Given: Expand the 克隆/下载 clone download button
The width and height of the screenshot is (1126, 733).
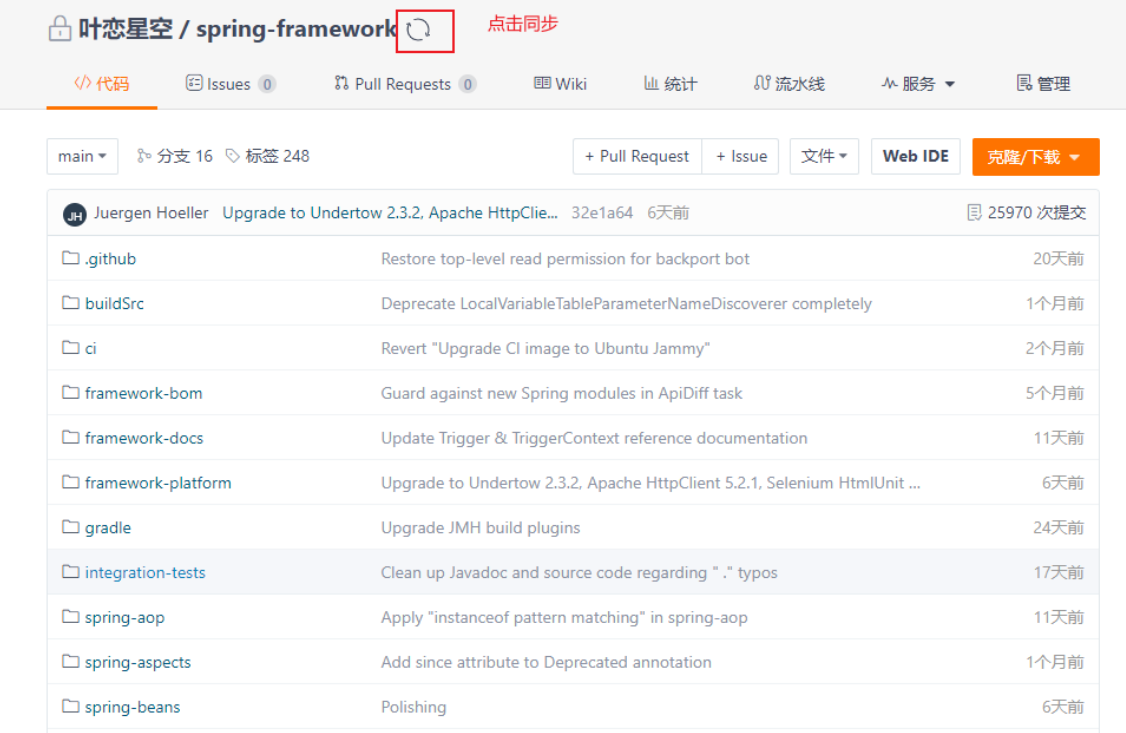Looking at the screenshot, I should tap(1036, 157).
